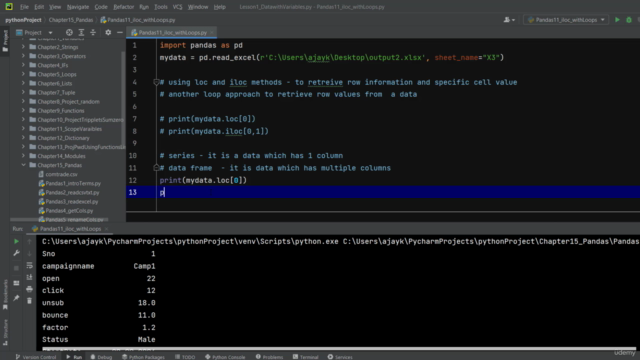Open Chapter10_ProjectTrippletsSumzero folder
Viewport: 640px width, 360px height.
pos(76,120)
